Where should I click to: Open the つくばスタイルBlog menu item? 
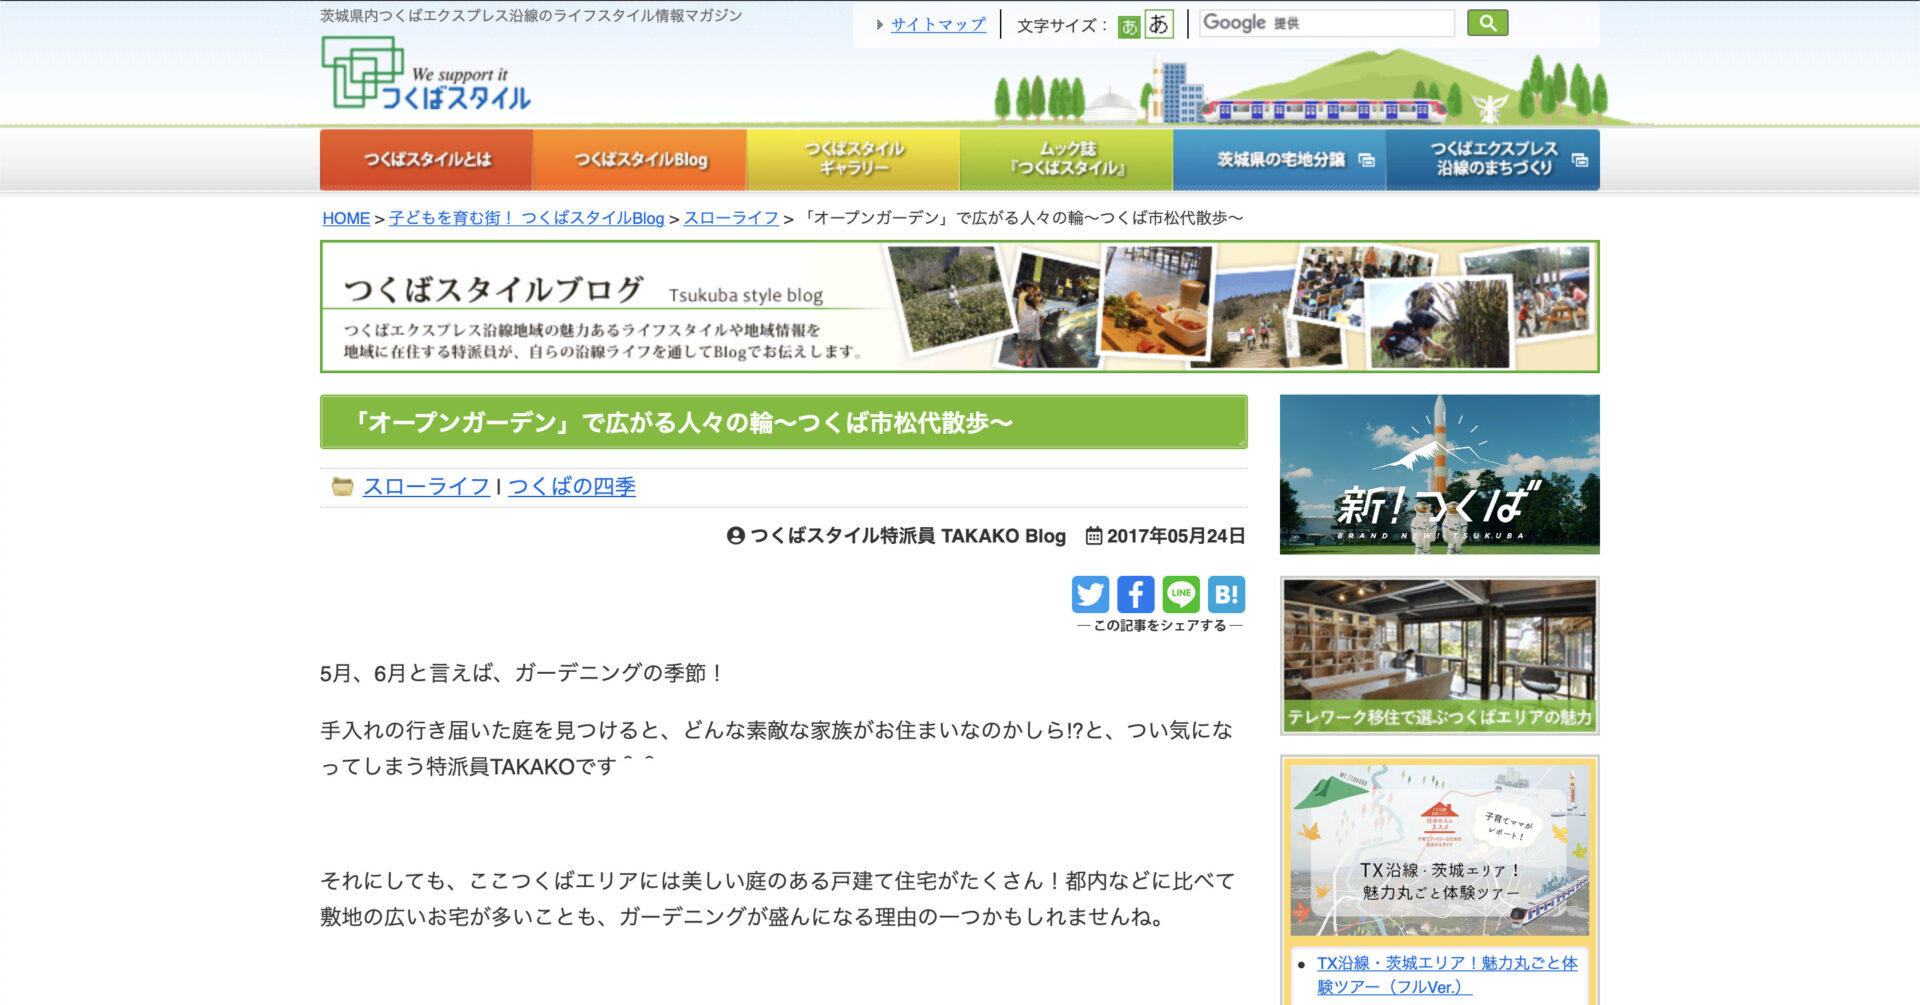click(640, 160)
